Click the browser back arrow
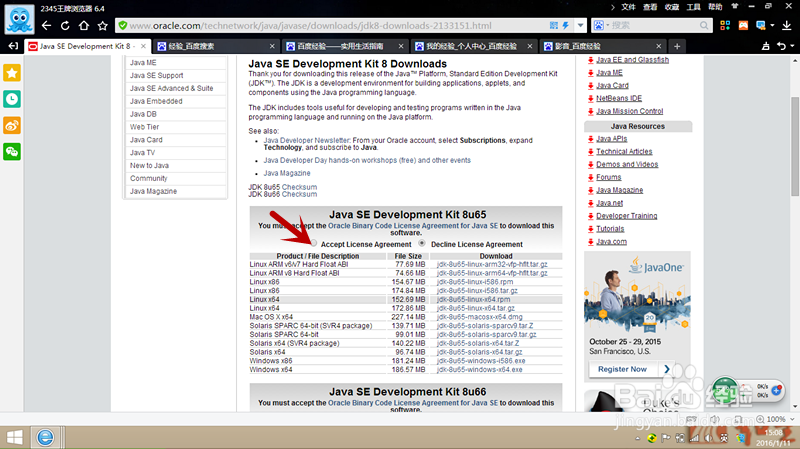 tap(46, 26)
